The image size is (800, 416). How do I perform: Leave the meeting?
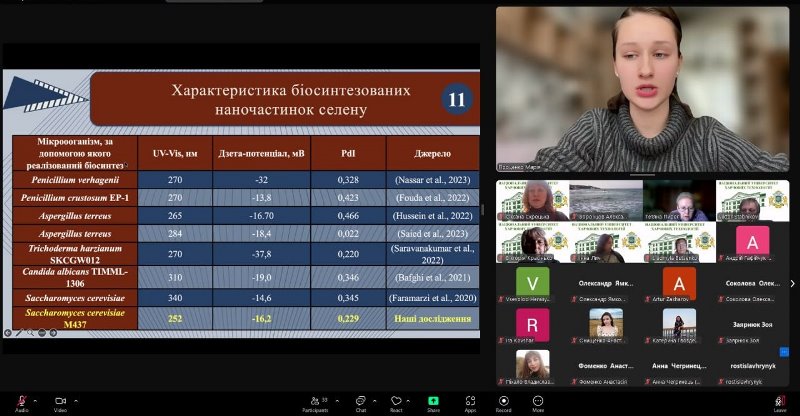pyautogui.click(x=780, y=403)
